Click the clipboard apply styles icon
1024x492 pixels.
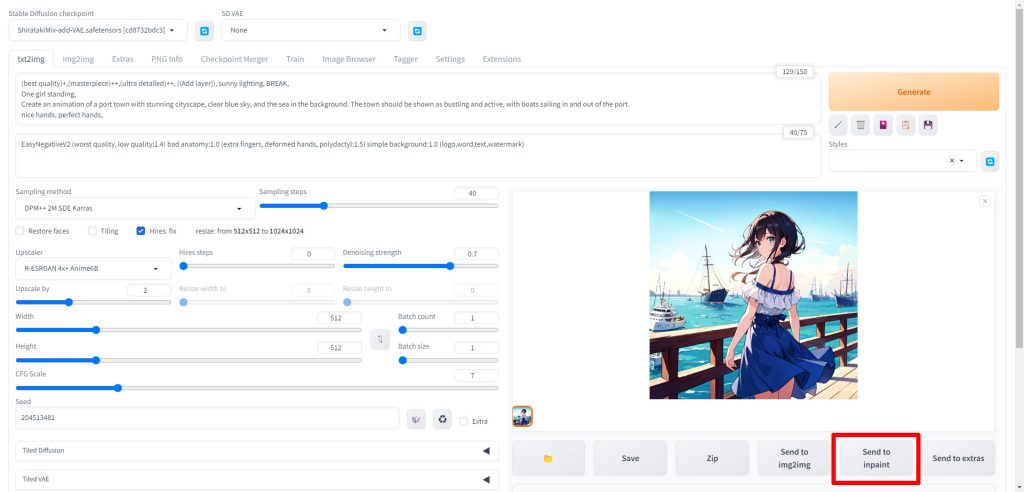click(905, 125)
